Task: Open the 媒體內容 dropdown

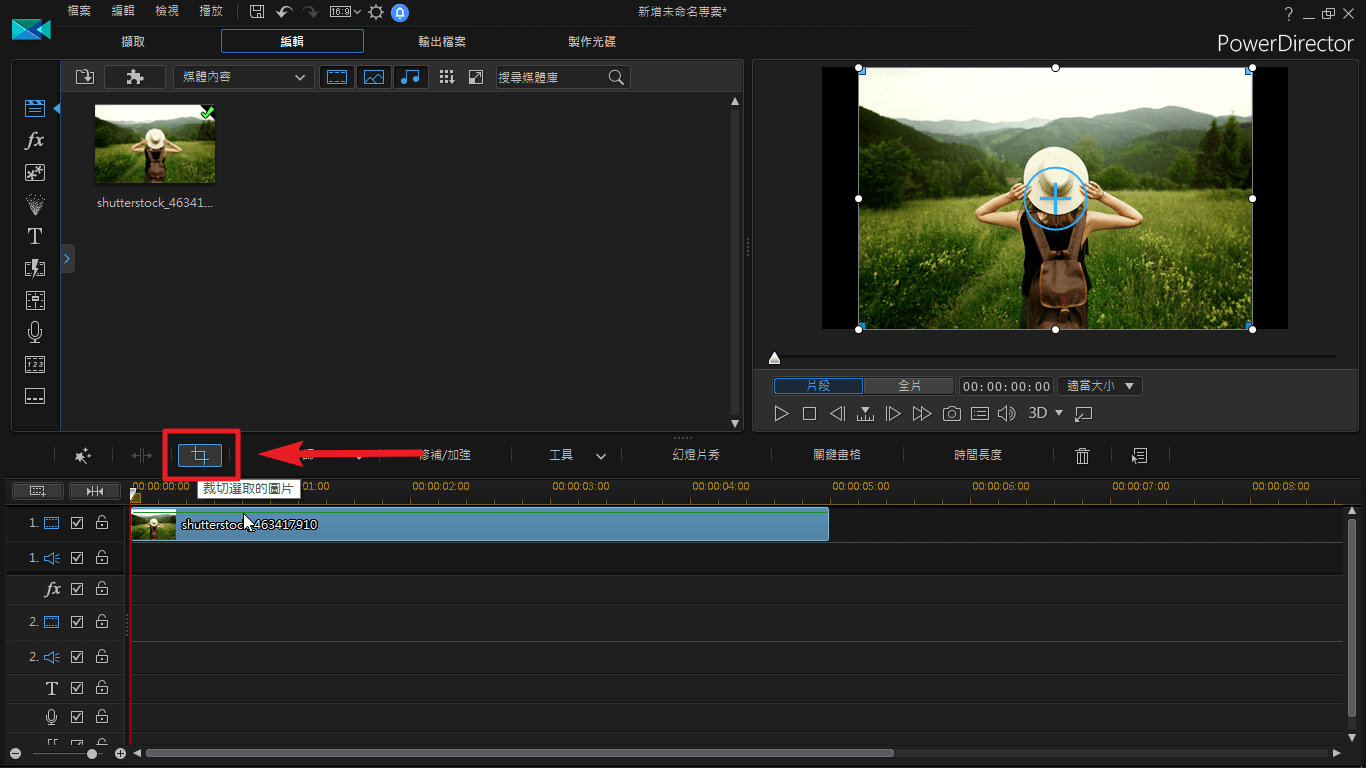Action: click(x=244, y=77)
